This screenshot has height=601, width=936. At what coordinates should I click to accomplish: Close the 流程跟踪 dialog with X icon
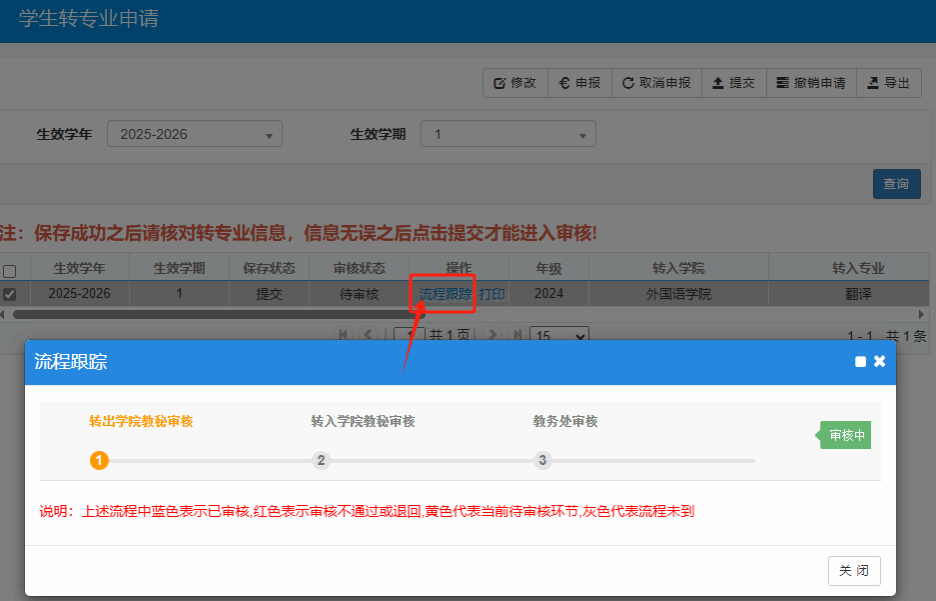click(x=880, y=361)
